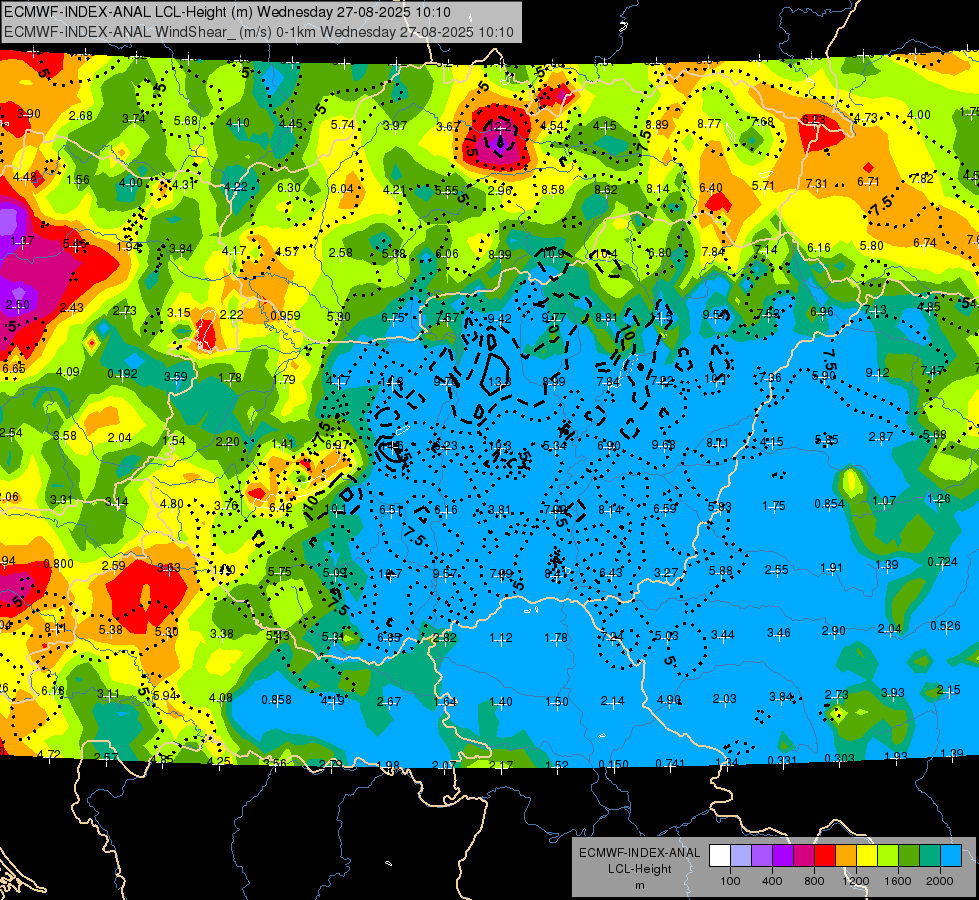This screenshot has height=900, width=979.
Task: Click the legend value label 100
Action: (730, 881)
